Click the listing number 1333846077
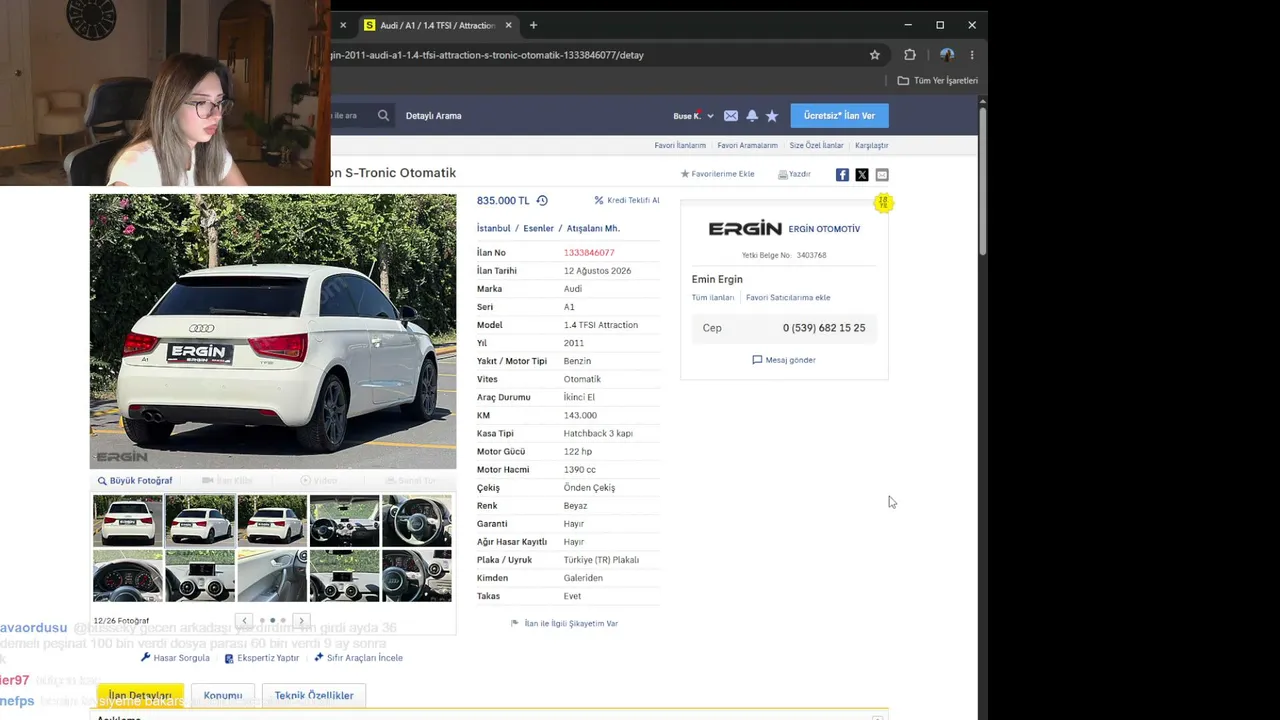The width and height of the screenshot is (1280, 720). [x=589, y=253]
